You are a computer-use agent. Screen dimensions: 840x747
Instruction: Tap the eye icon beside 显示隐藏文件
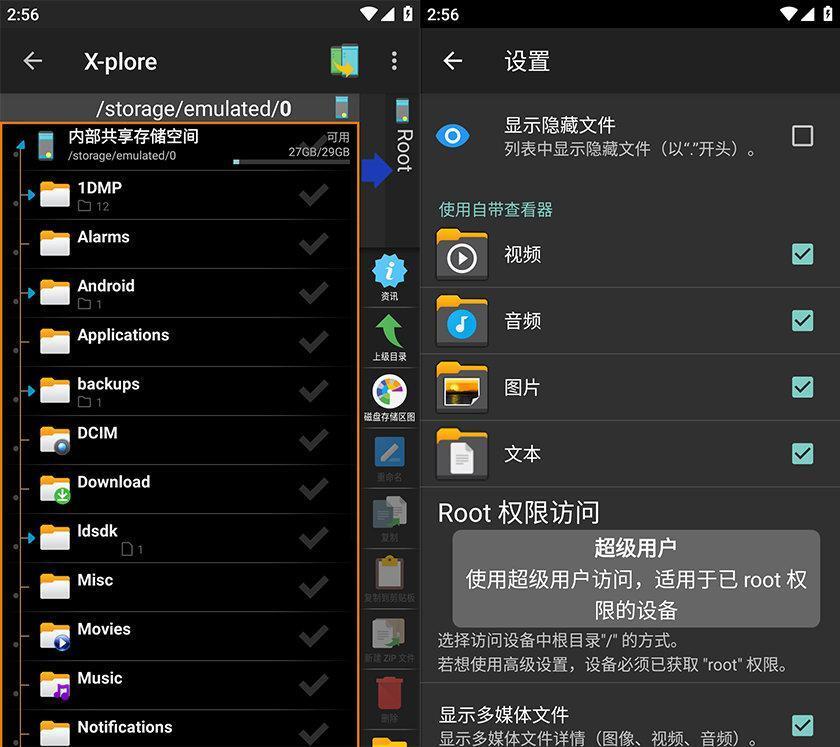(453, 136)
